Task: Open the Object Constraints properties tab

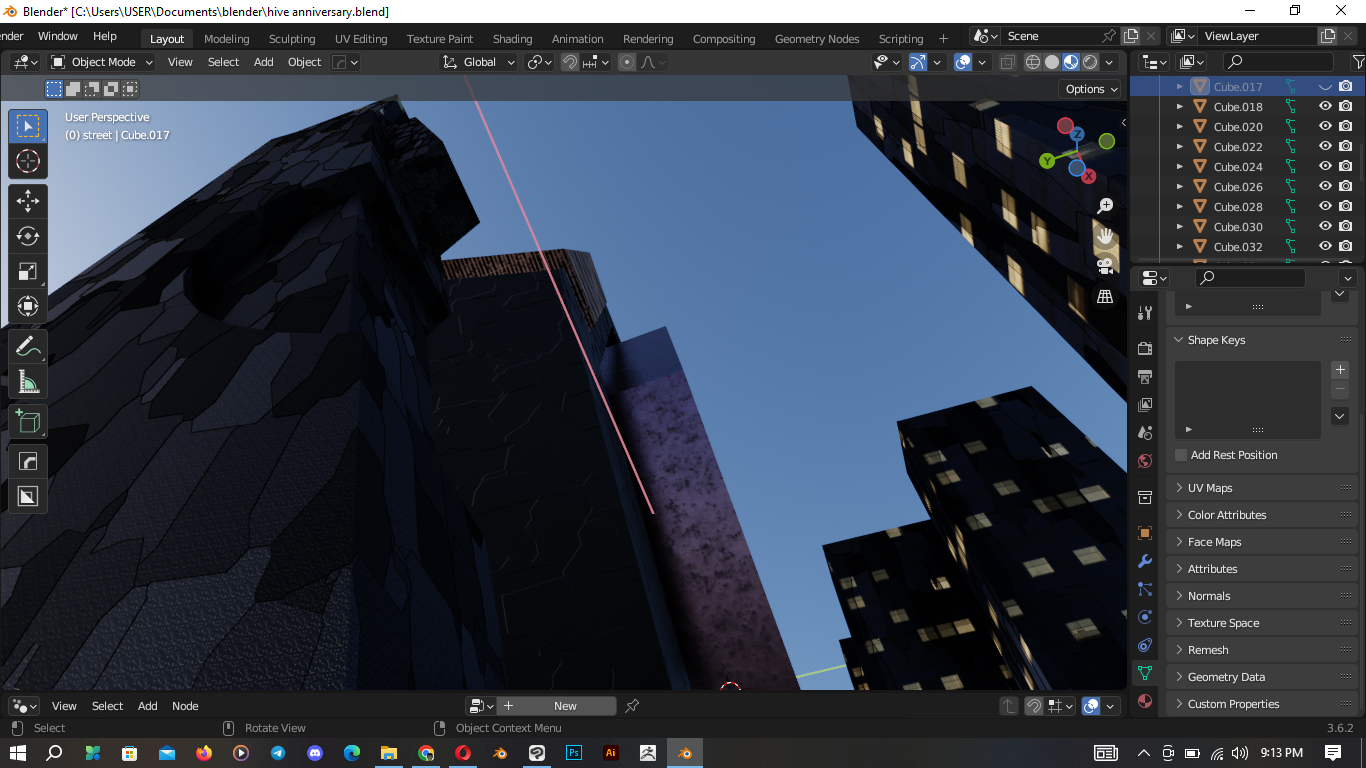Action: pos(1145,645)
